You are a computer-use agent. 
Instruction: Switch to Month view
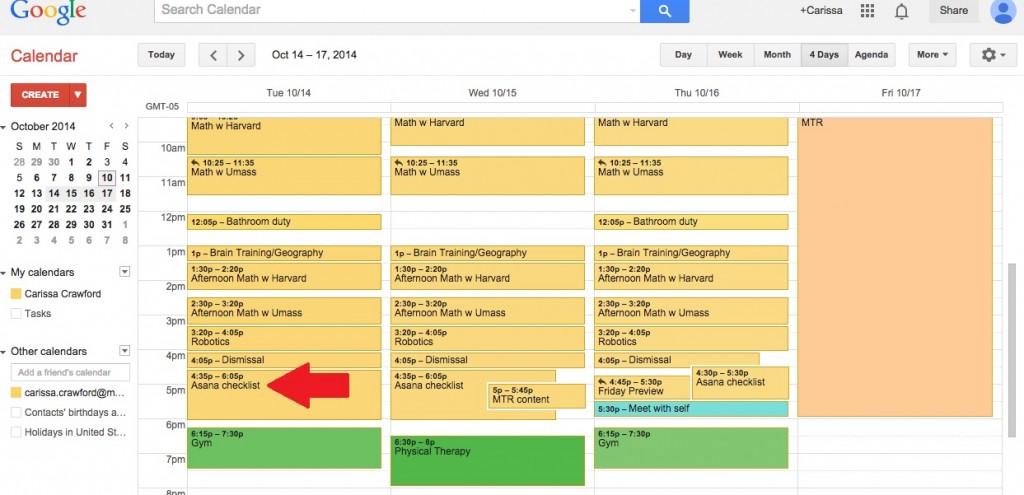click(777, 55)
